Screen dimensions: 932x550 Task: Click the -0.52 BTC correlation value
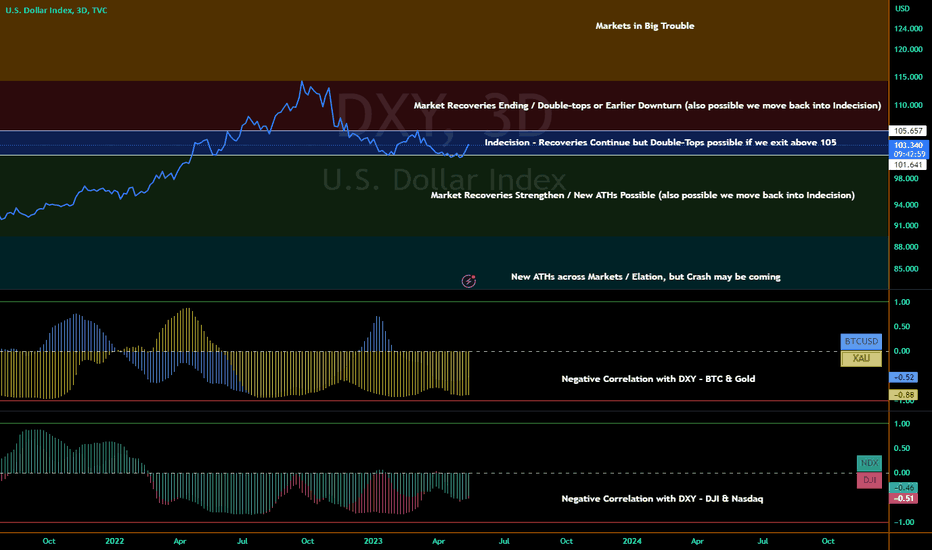click(903, 377)
